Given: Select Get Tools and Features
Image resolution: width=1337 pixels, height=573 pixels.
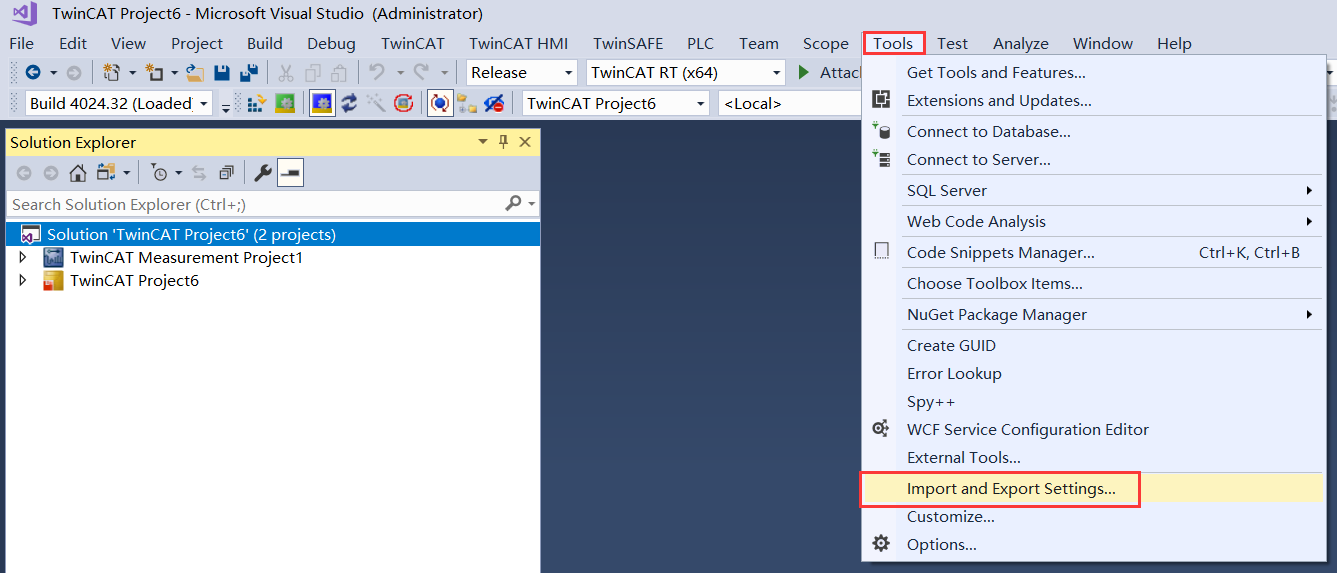Looking at the screenshot, I should pyautogui.click(x=1092, y=72).
